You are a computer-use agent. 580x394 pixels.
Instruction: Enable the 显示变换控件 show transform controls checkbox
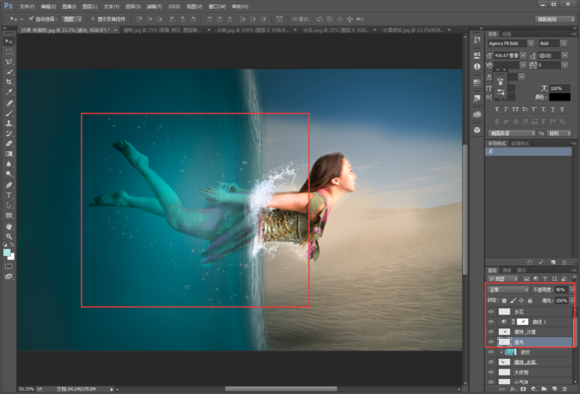(93, 19)
